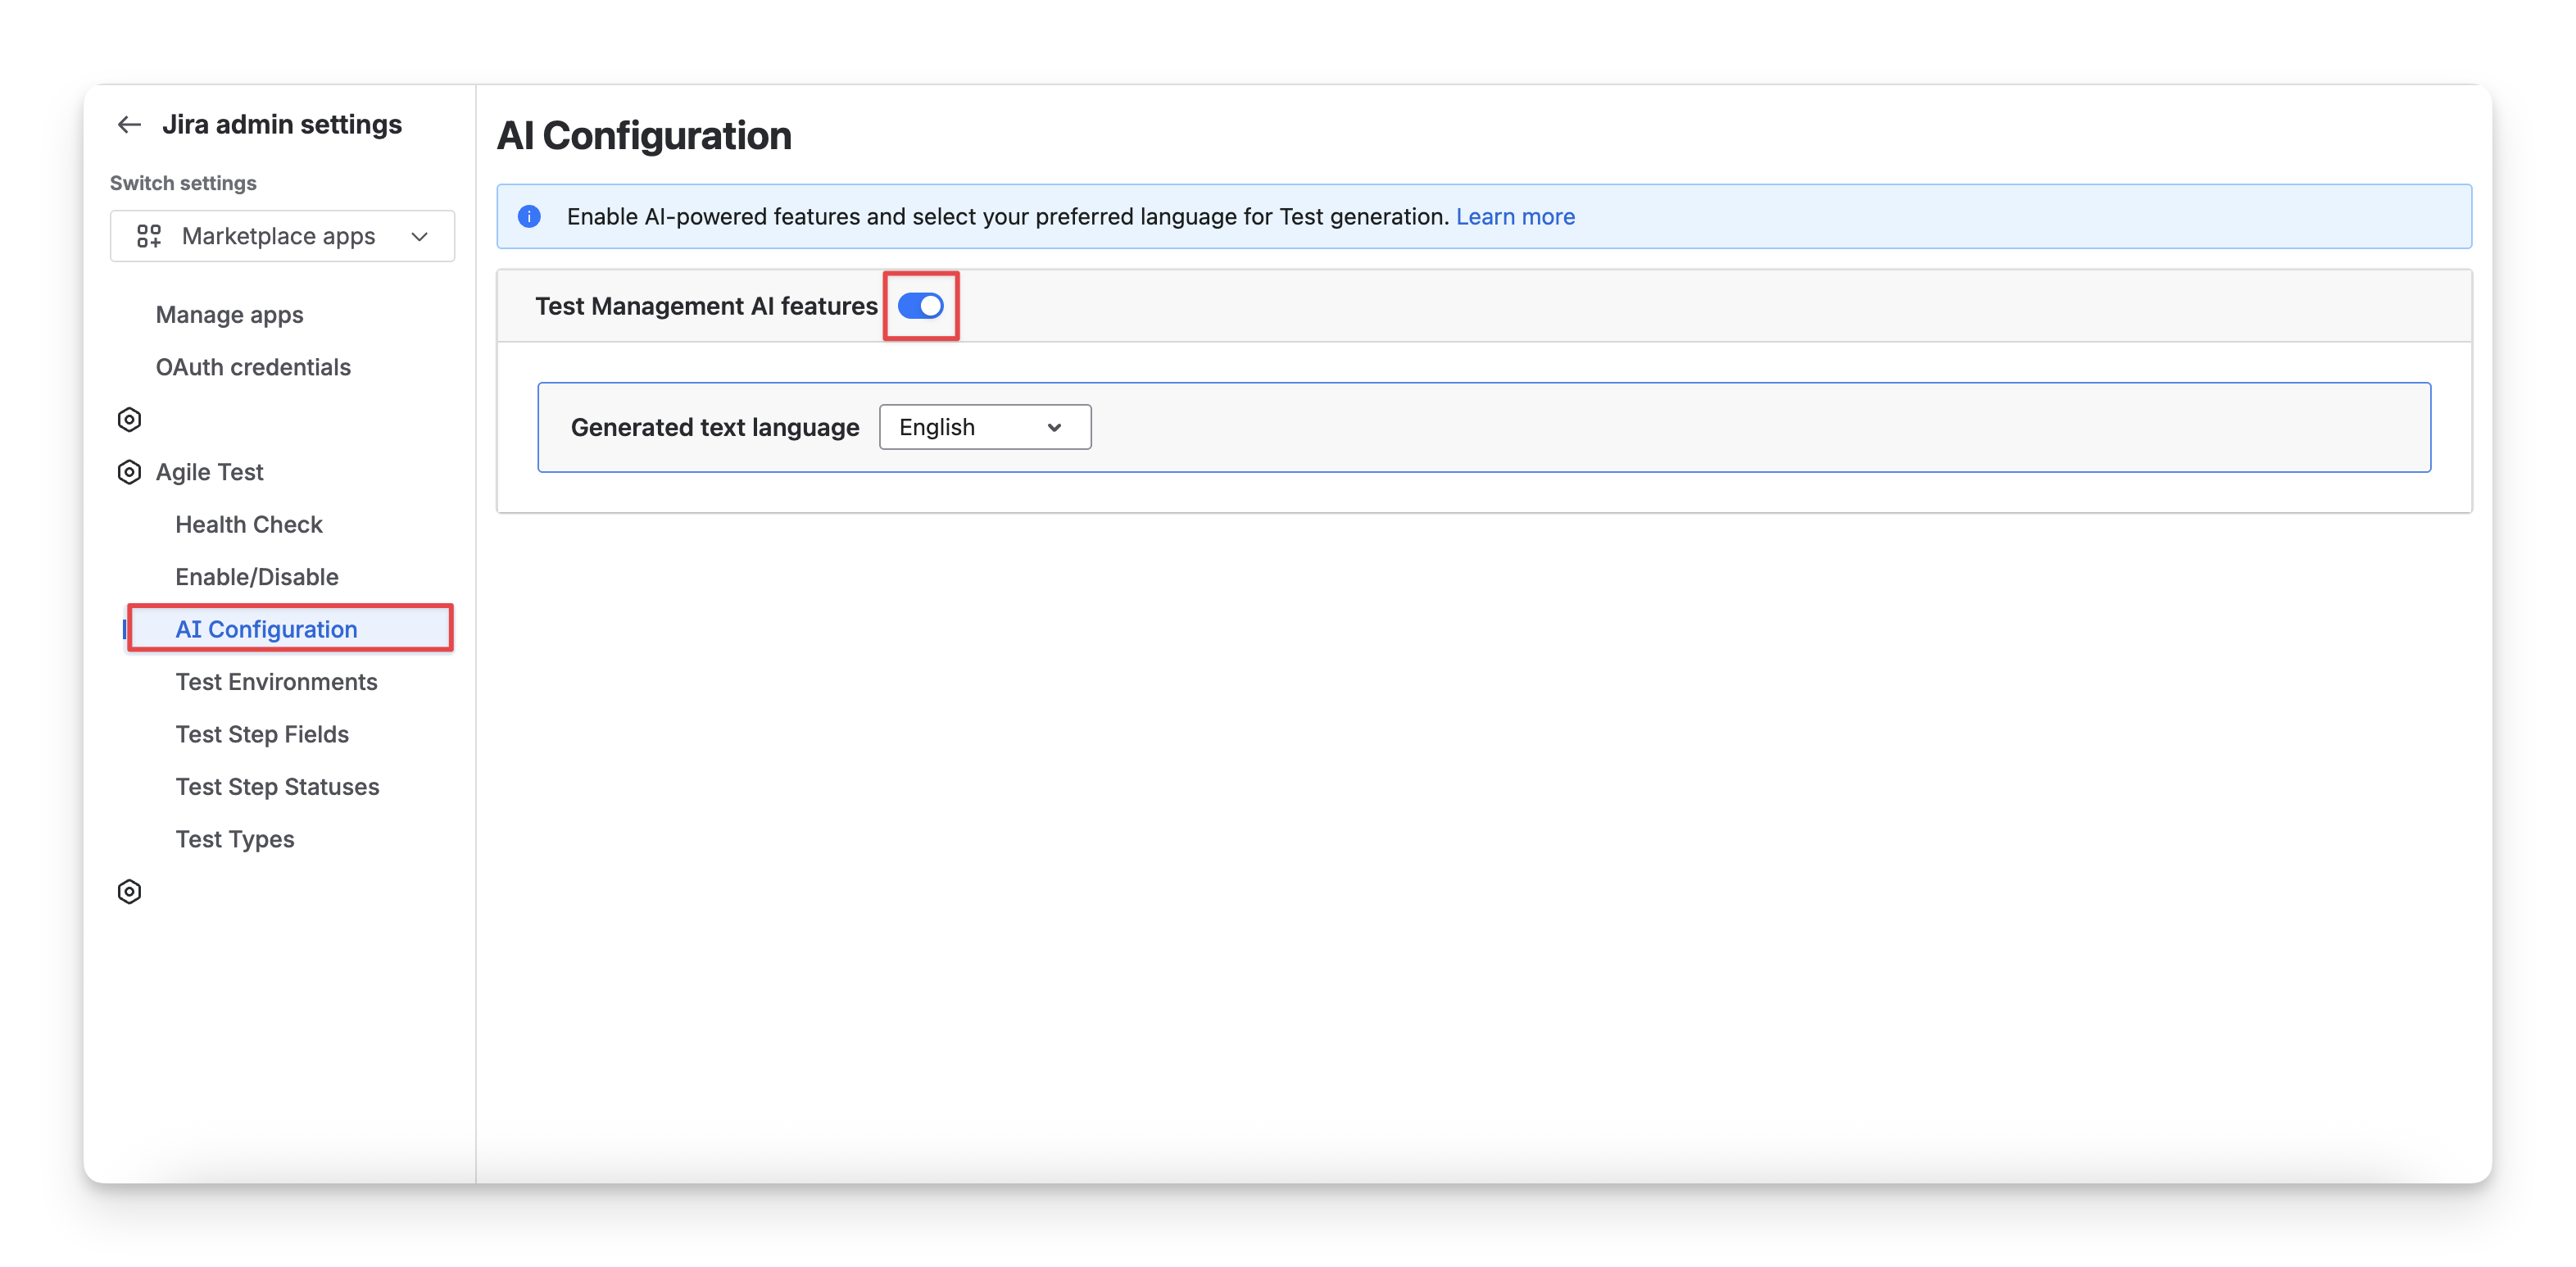Click the chevron in the Marketplace apps selector
Viewport: 2576px width, 1267px height.
click(x=420, y=236)
